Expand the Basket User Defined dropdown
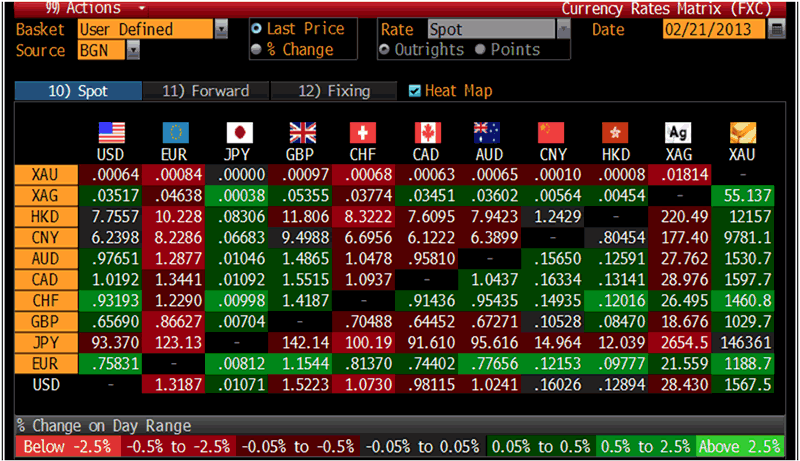800x461 pixels. [x=221, y=30]
